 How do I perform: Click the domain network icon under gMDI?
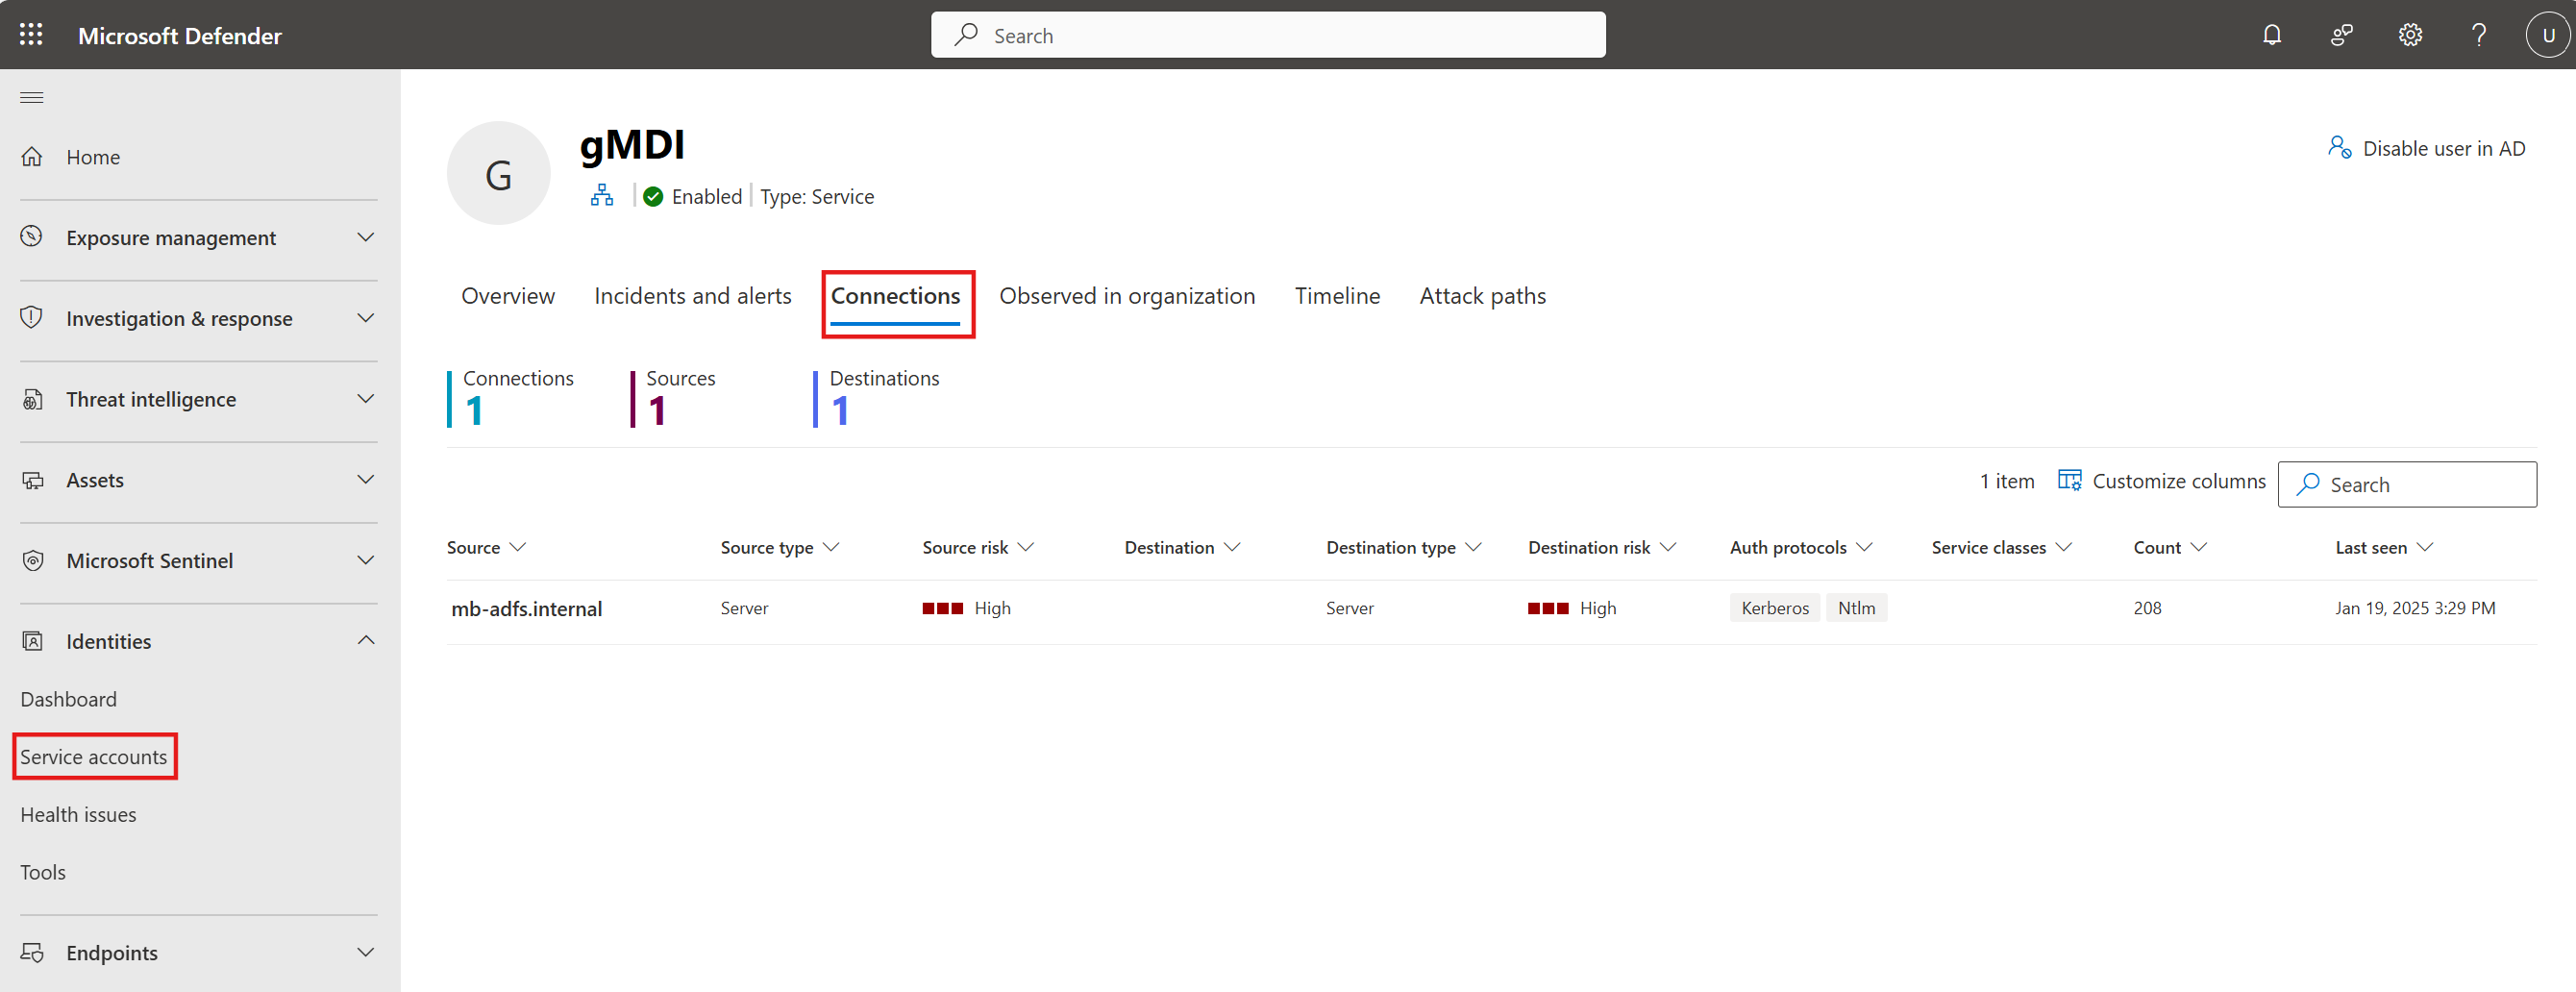[602, 196]
